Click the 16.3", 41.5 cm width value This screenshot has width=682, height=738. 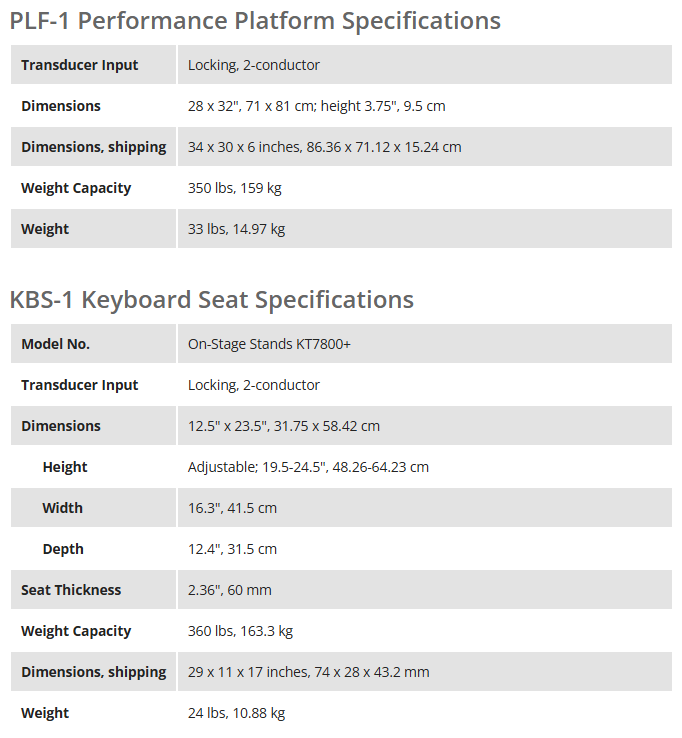point(232,508)
